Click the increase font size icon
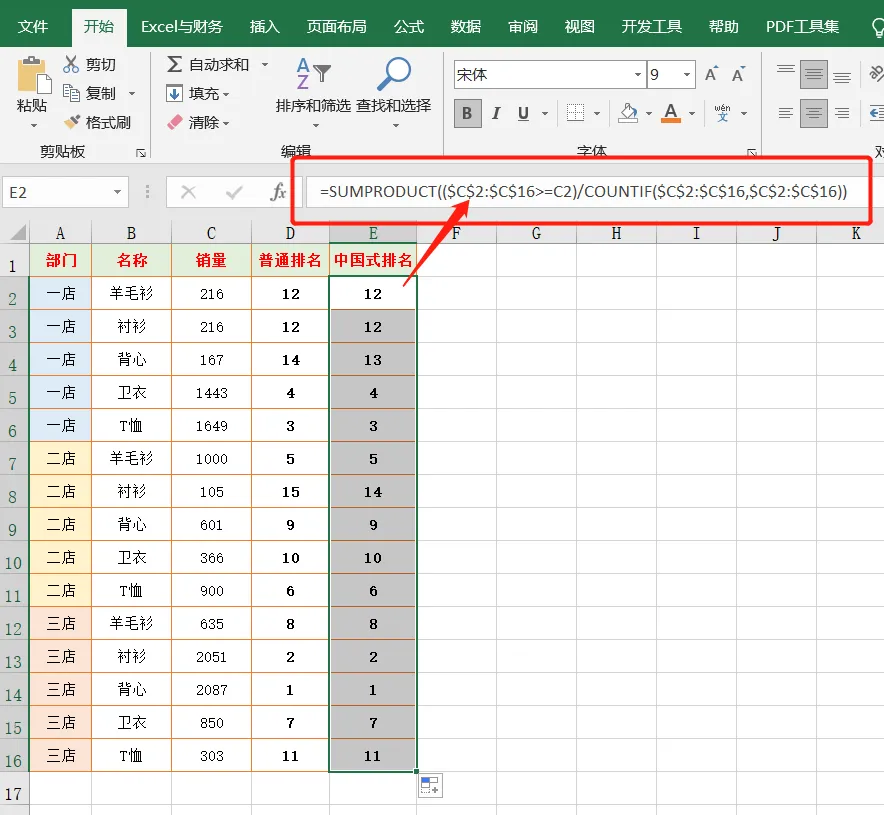This screenshot has width=884, height=815. coord(712,75)
